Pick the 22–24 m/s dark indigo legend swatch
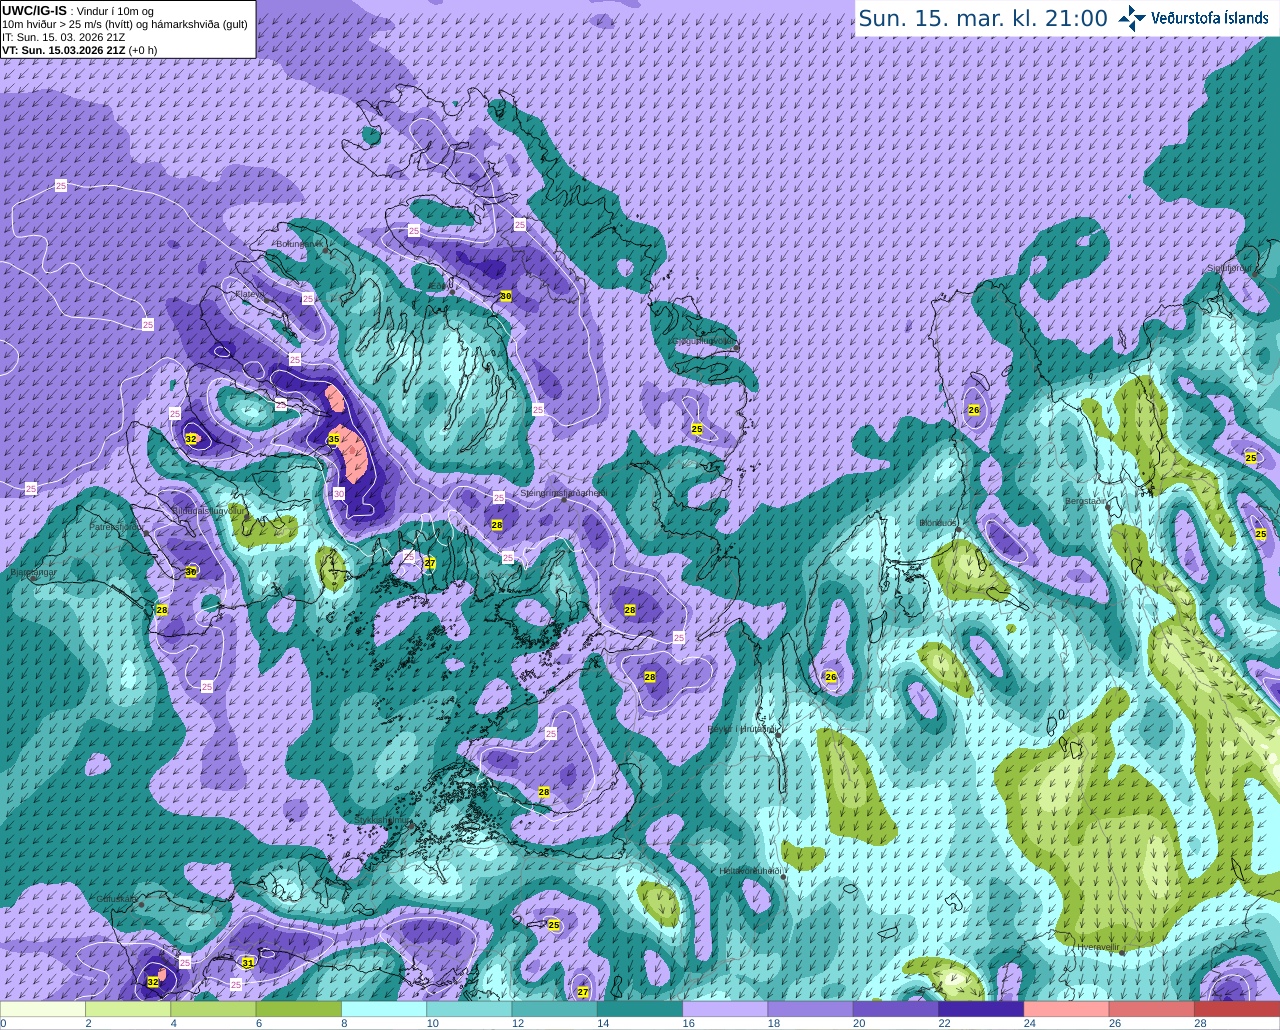 [981, 1009]
